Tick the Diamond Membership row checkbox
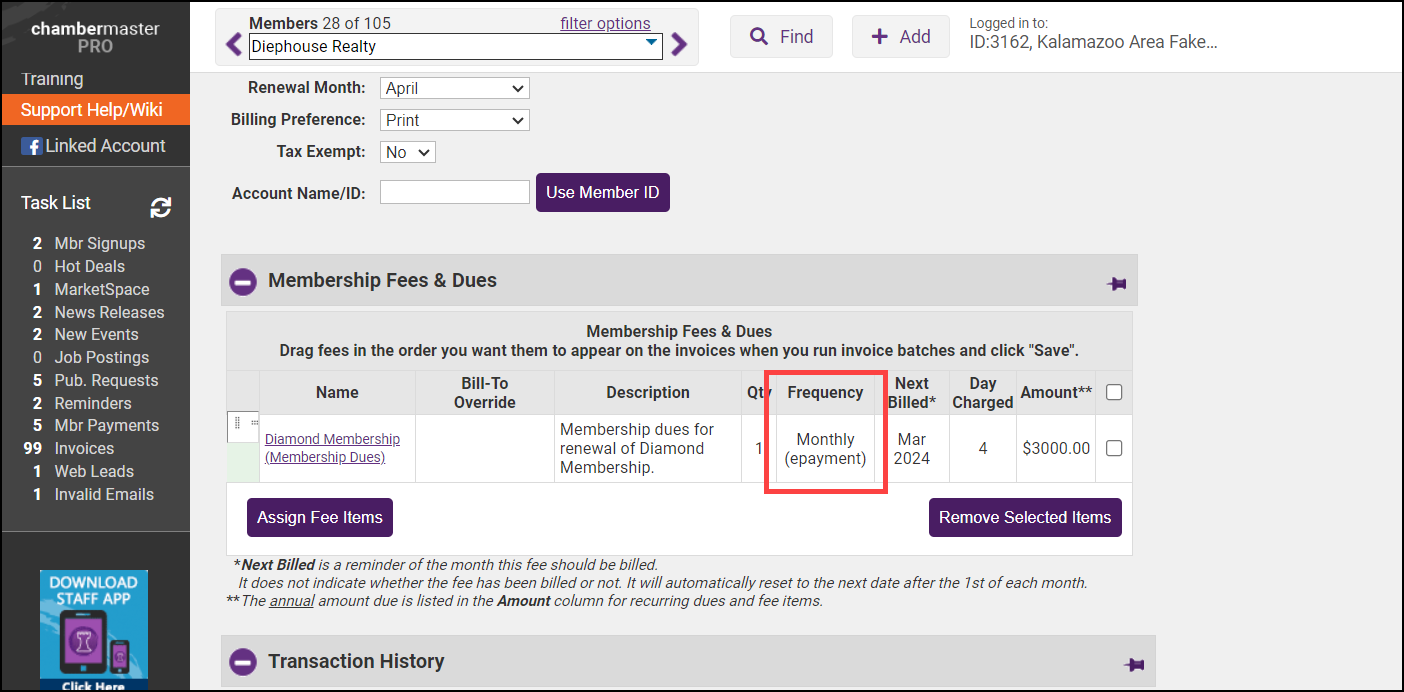Image resolution: width=1404 pixels, height=692 pixels. tap(1114, 449)
